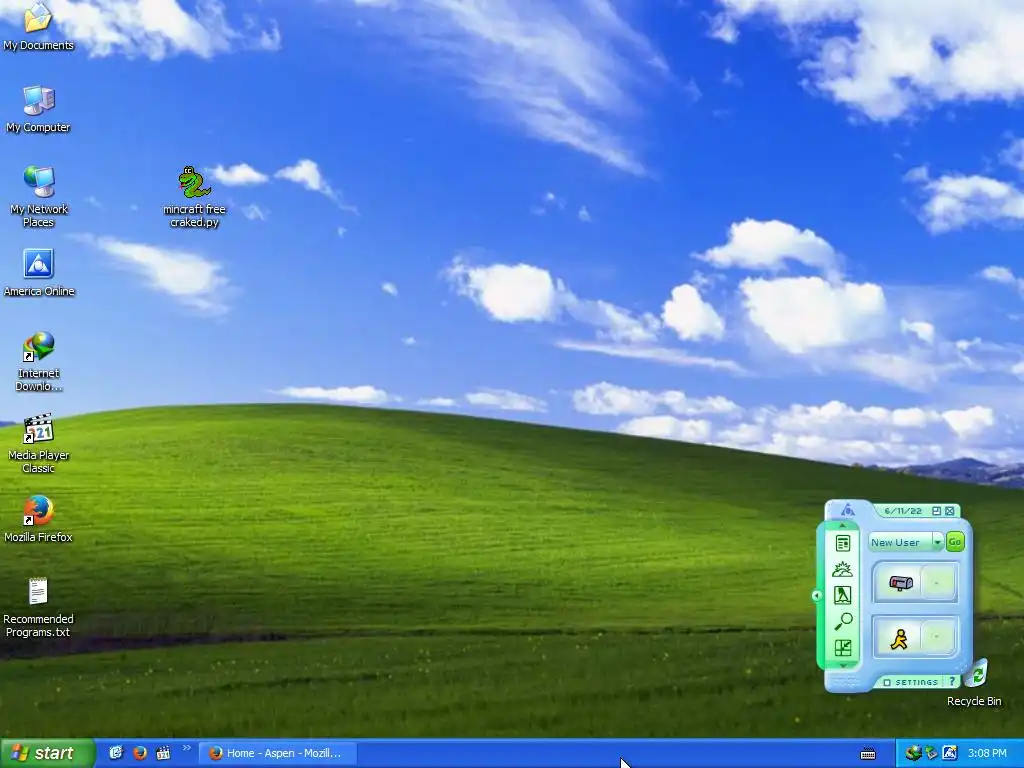Launch Firefox from Quick Launch bar

[140, 753]
